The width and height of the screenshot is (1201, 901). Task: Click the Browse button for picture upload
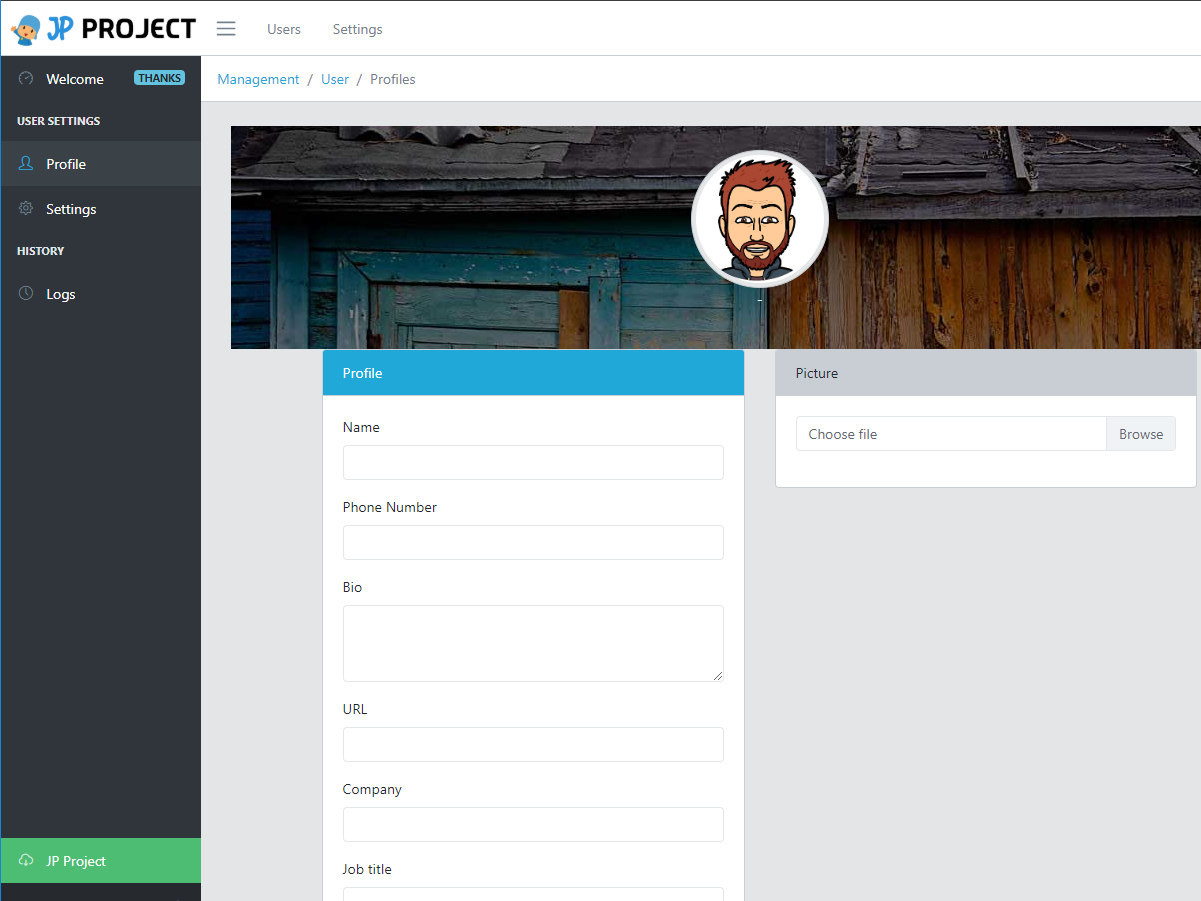1141,433
